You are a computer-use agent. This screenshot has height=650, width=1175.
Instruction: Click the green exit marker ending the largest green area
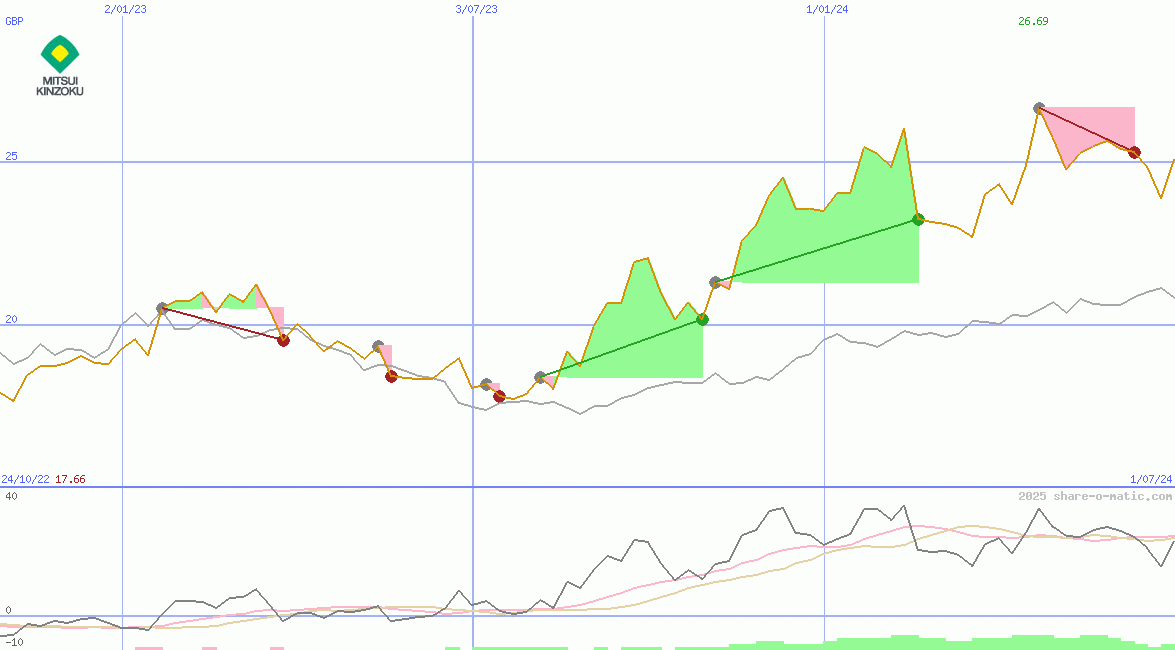tap(918, 219)
